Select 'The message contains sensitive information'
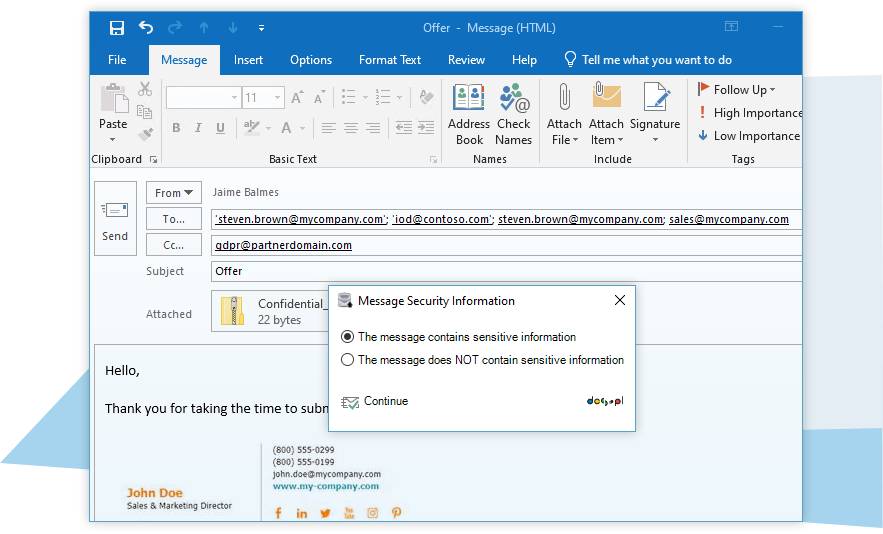883x534 pixels. 348,337
